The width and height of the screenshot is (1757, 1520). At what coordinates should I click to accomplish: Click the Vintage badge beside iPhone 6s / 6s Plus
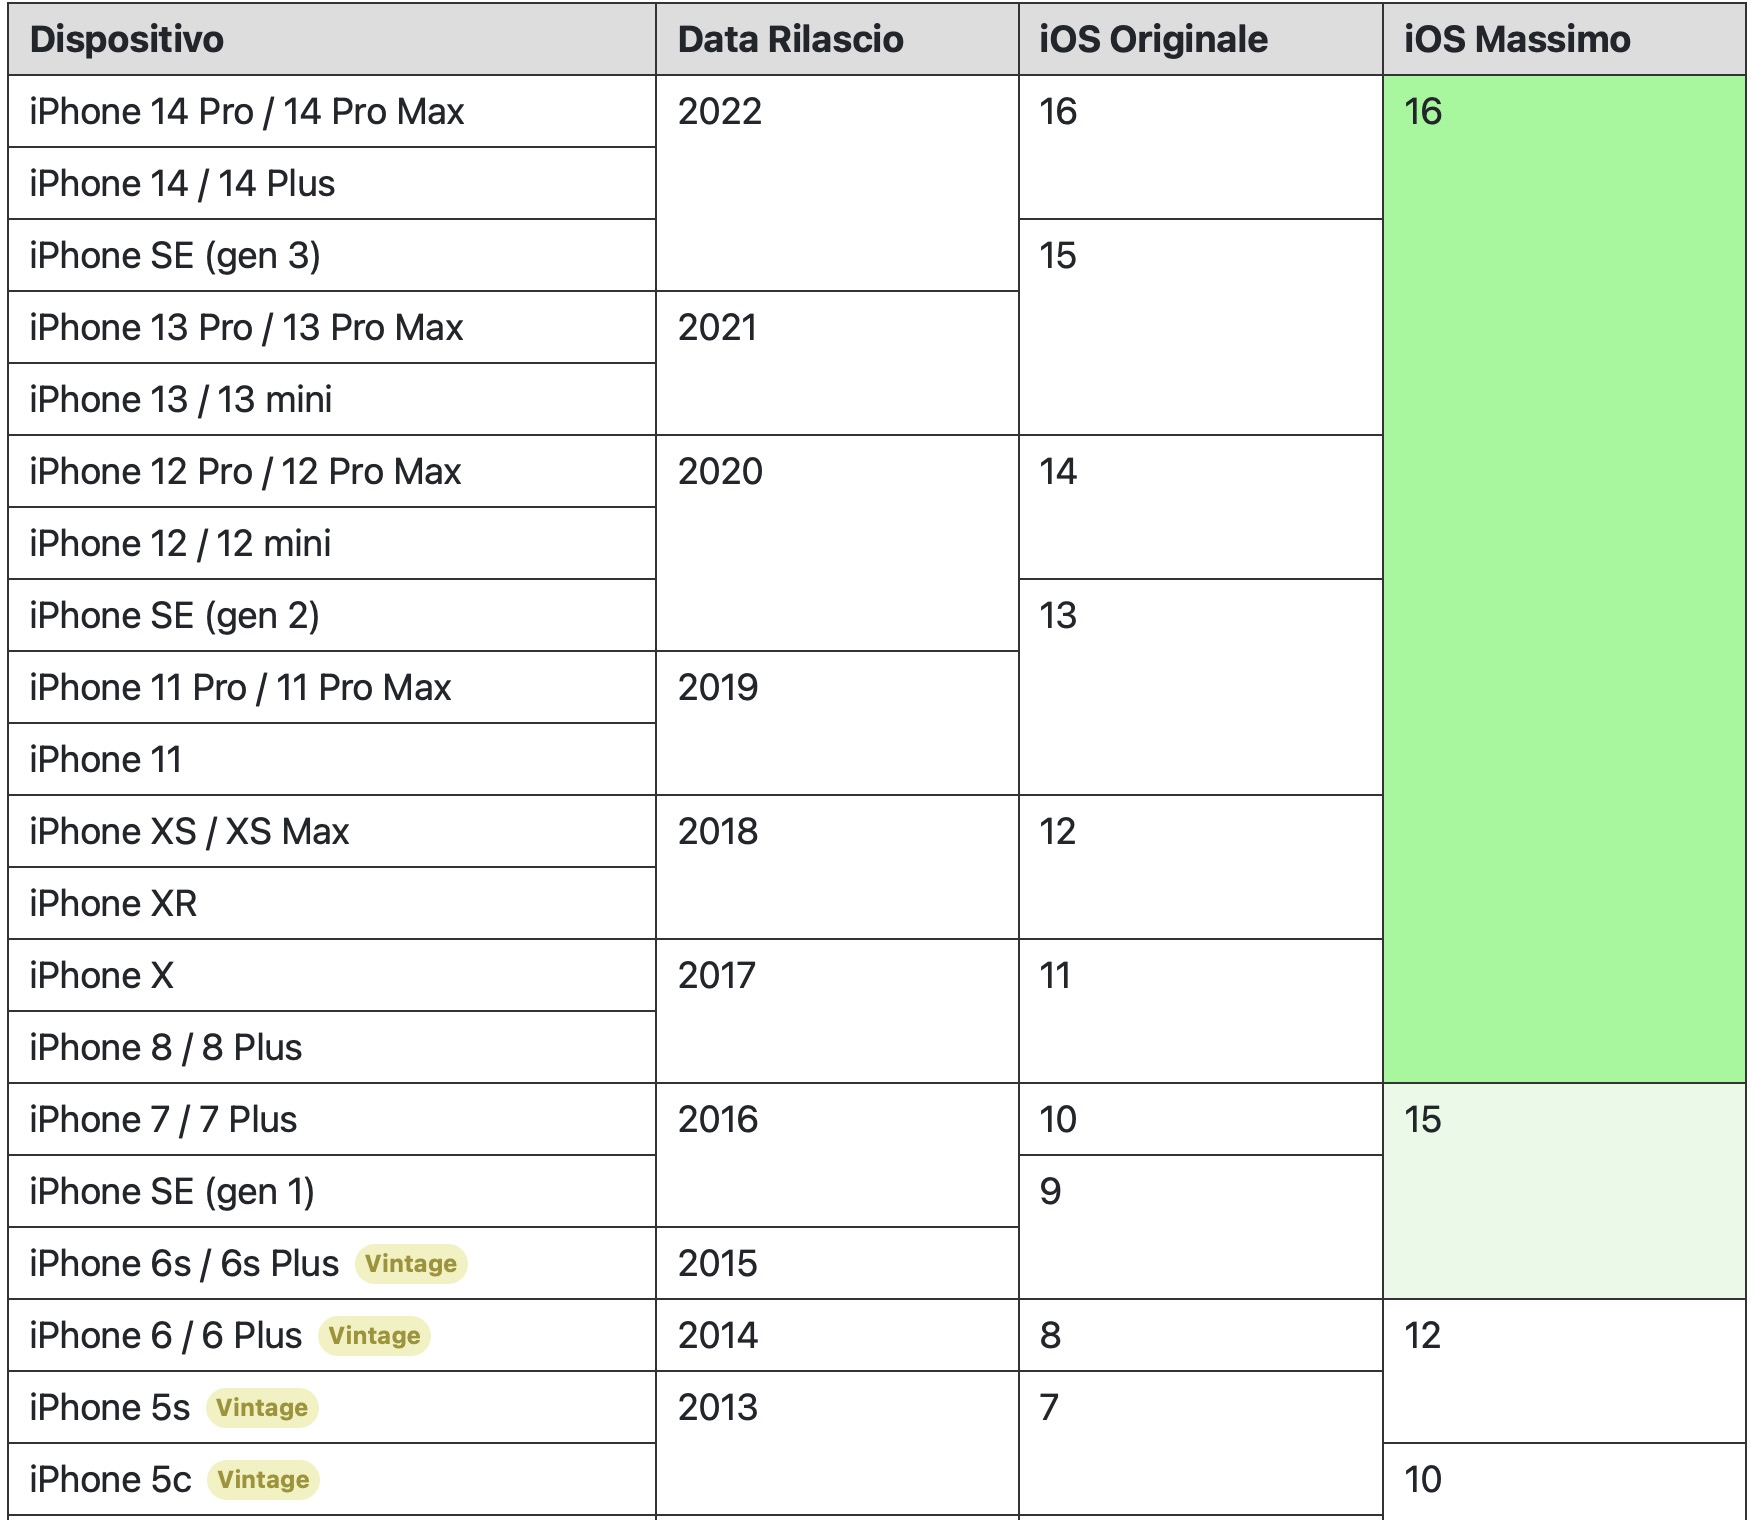click(x=411, y=1264)
